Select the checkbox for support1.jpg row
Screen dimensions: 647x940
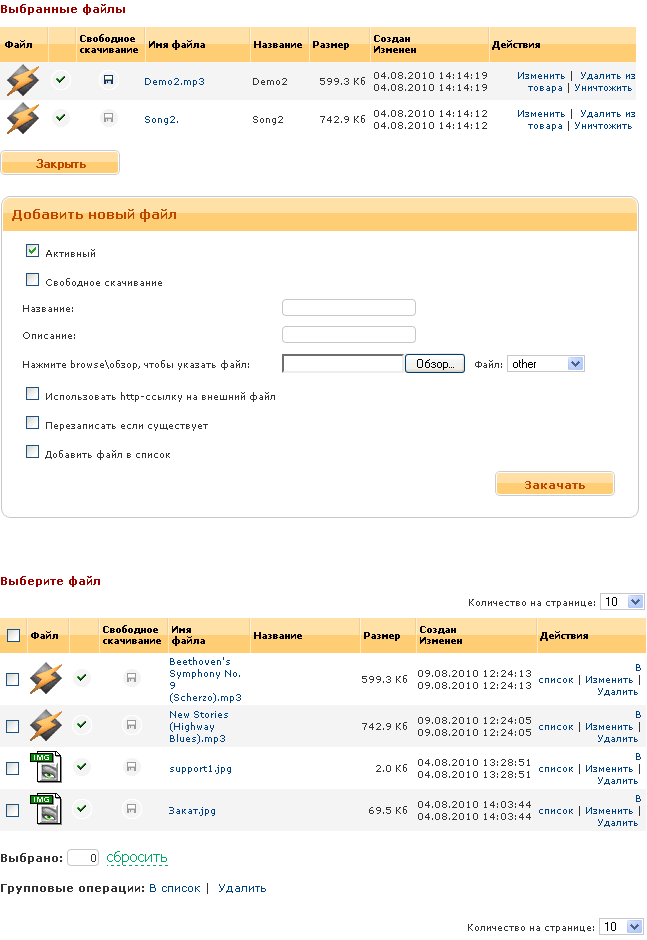(13, 768)
